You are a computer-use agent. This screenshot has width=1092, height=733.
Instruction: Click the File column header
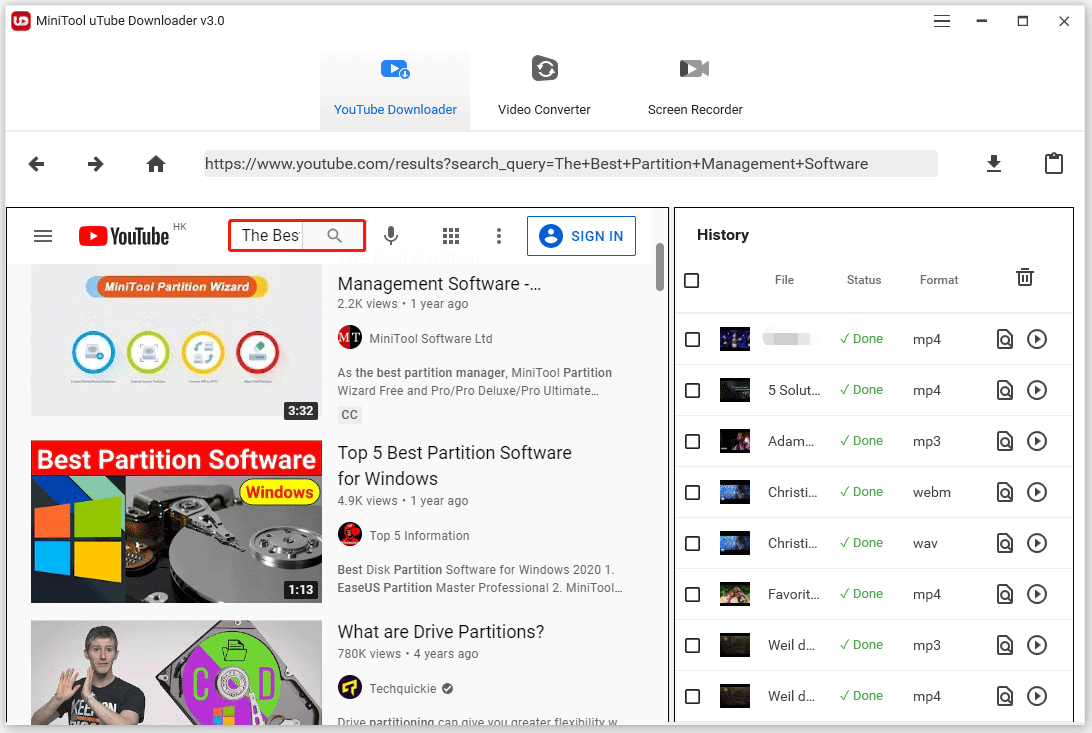pos(784,280)
